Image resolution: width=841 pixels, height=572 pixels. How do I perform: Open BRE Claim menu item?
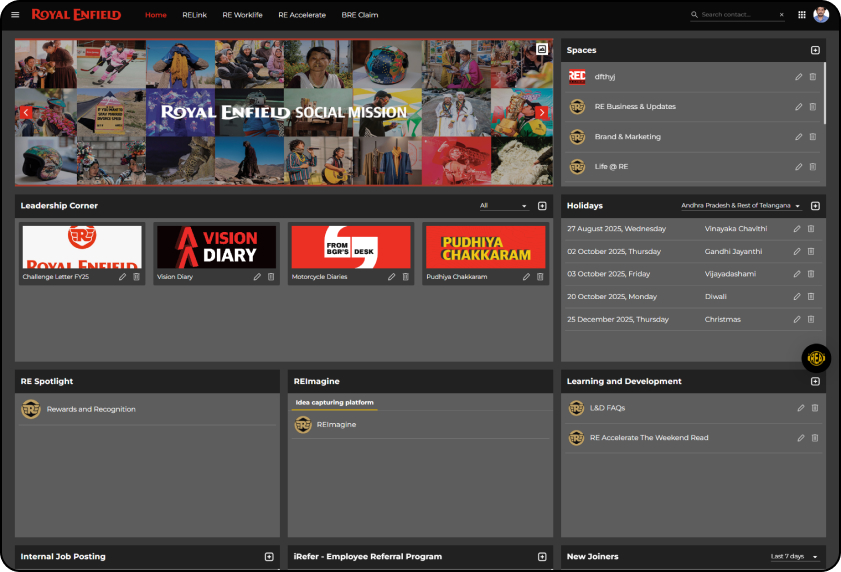coord(360,15)
